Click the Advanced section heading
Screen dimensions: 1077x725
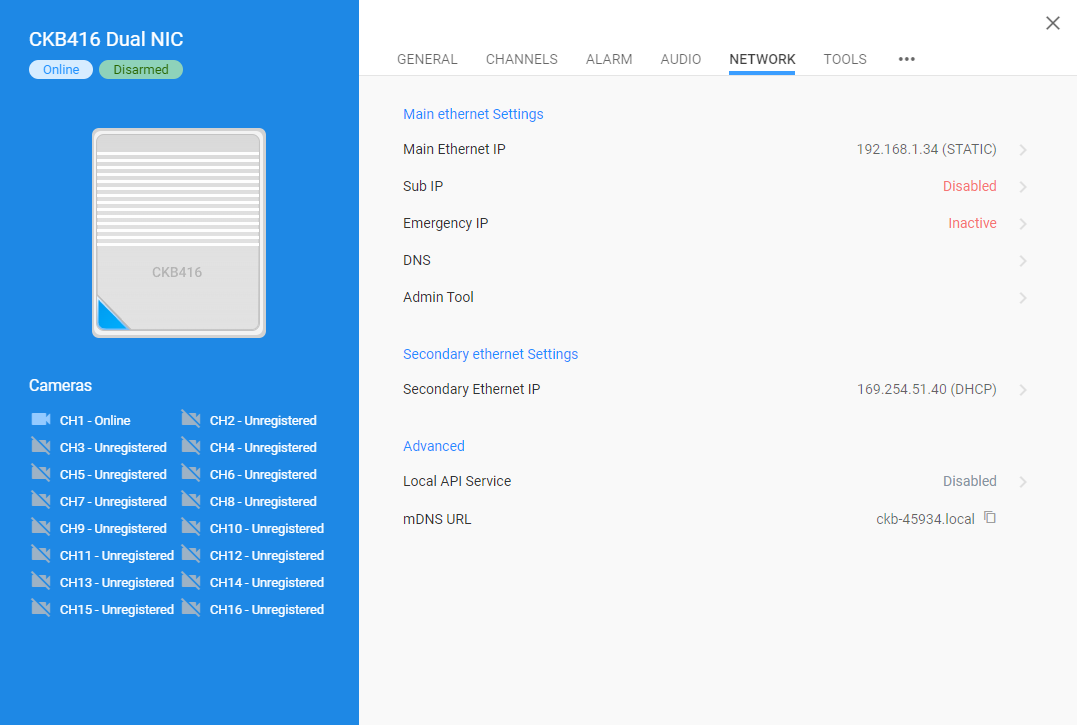coord(434,446)
